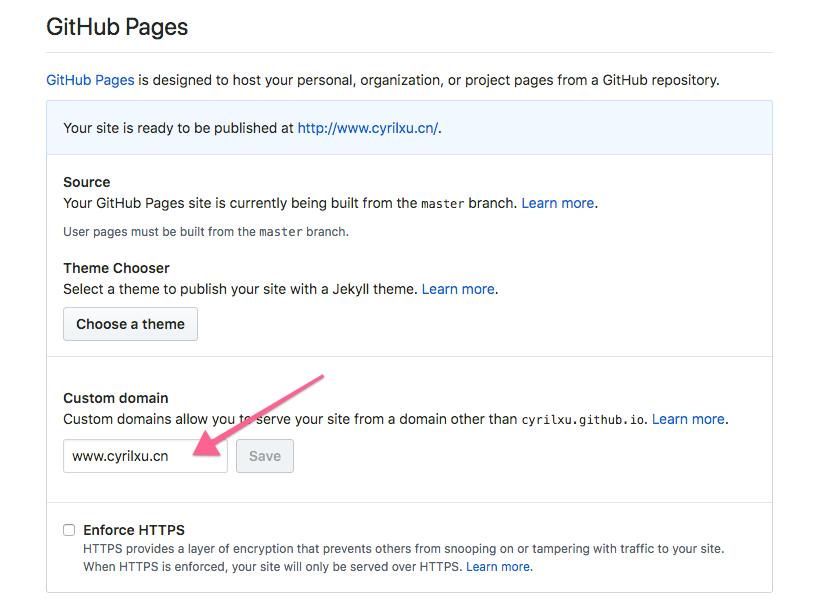Click the Custom domain section heading
This screenshot has width=817, height=611.
pos(116,398)
